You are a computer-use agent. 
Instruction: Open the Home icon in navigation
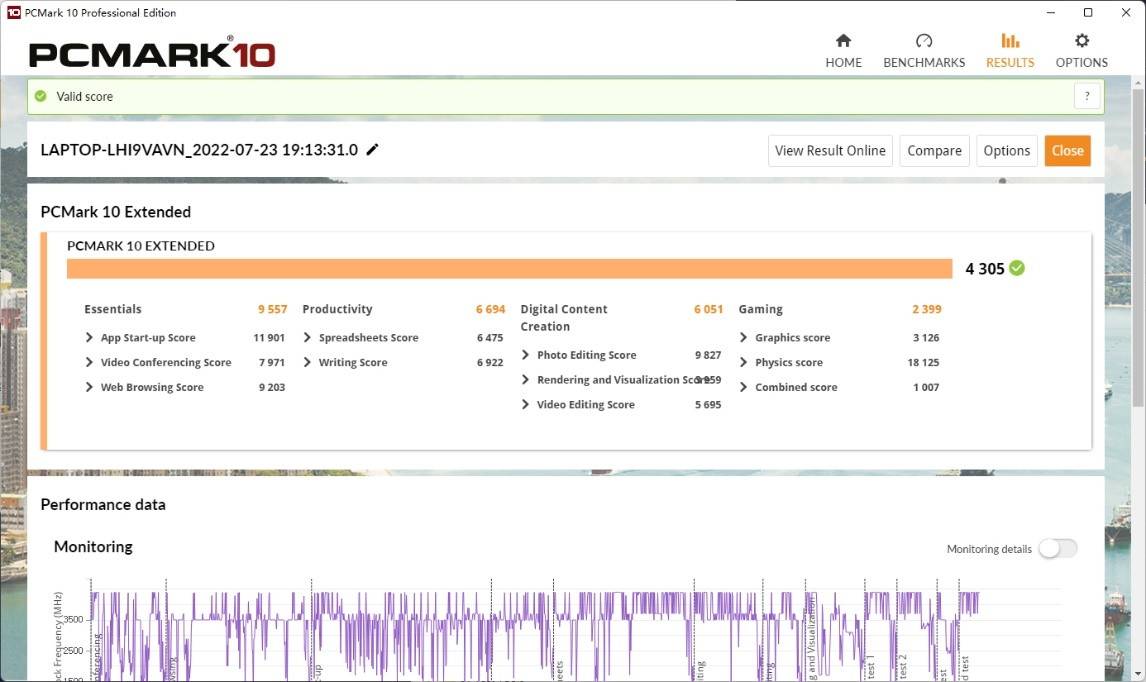point(843,41)
